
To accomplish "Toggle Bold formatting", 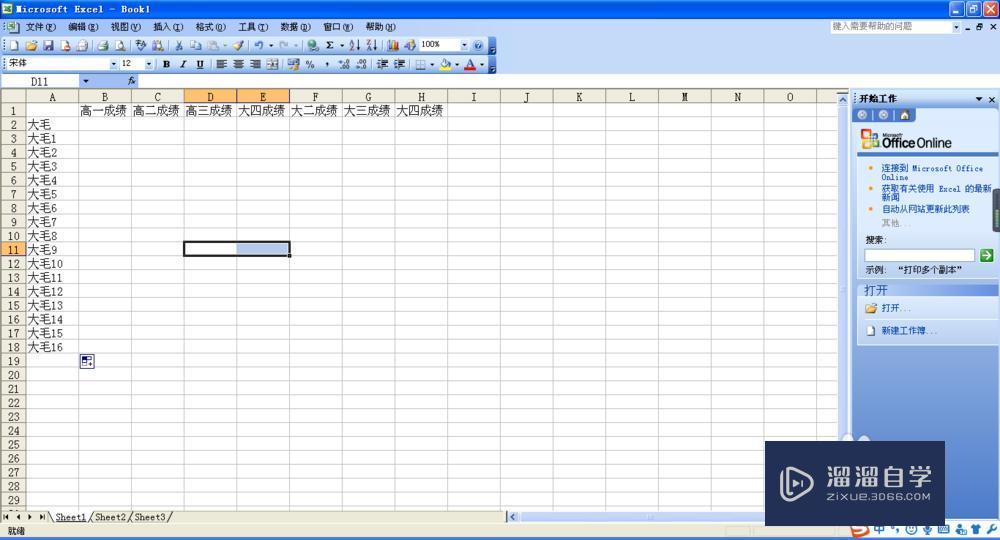I will pyautogui.click(x=166, y=64).
